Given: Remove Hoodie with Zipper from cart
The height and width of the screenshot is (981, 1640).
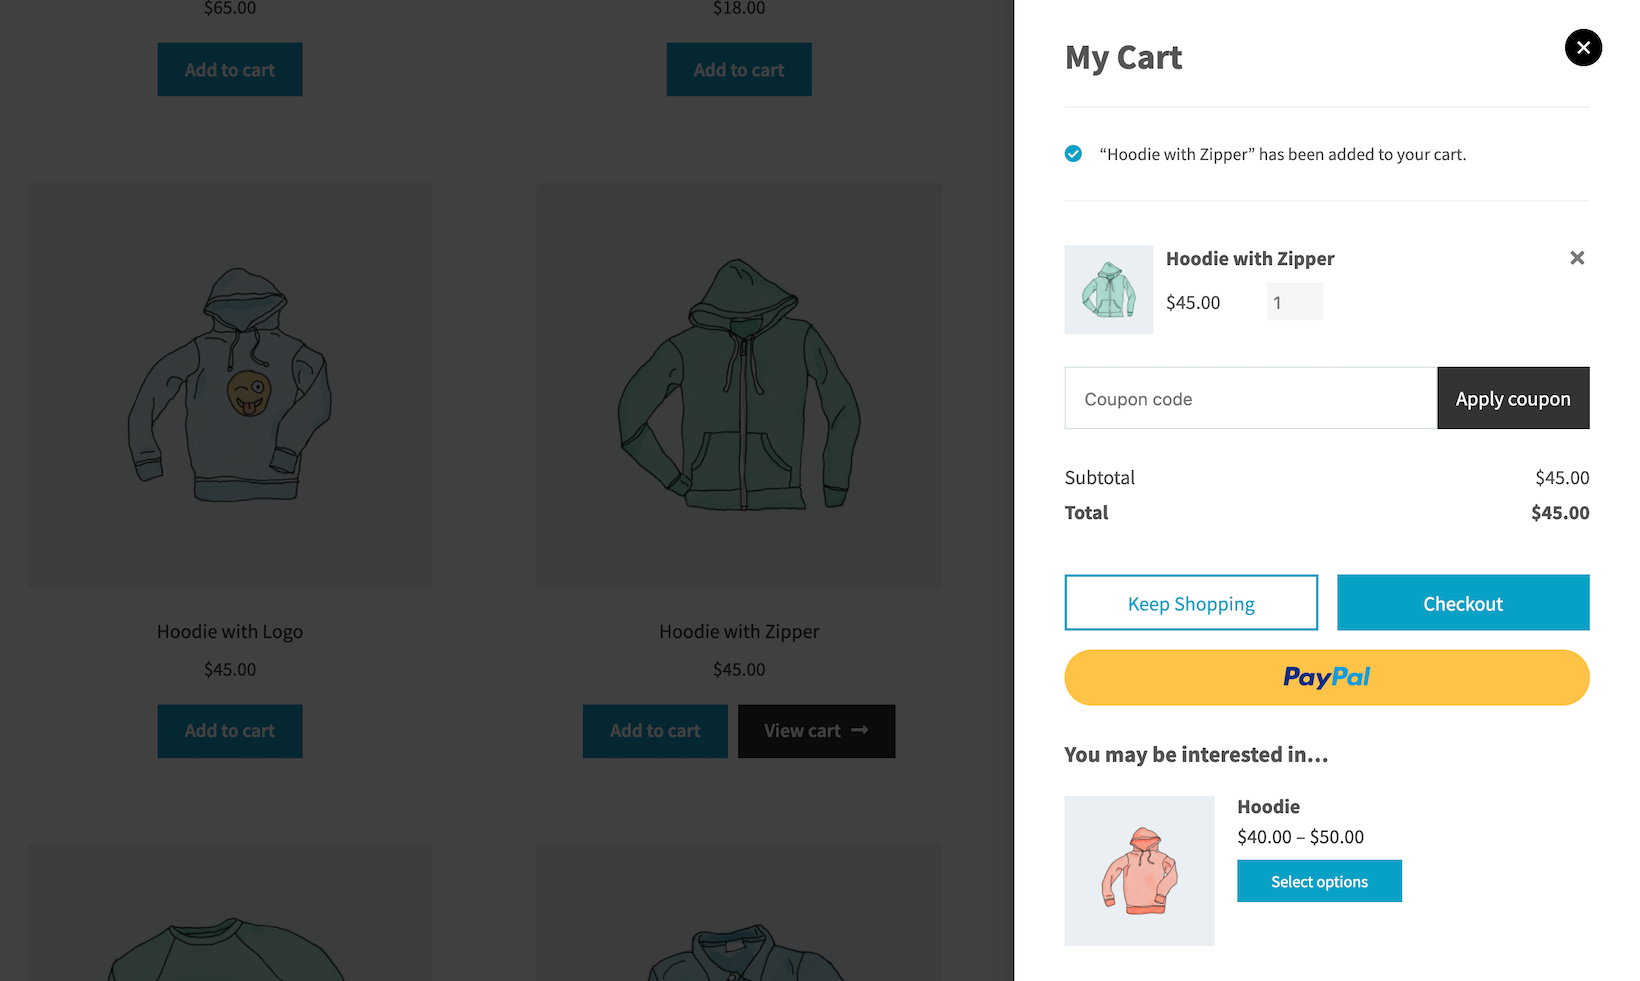Looking at the screenshot, I should click(1577, 258).
